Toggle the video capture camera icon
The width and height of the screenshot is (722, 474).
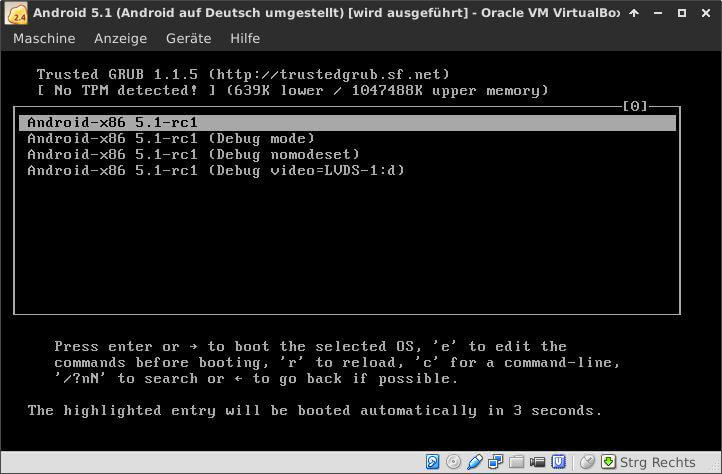pyautogui.click(x=538, y=462)
